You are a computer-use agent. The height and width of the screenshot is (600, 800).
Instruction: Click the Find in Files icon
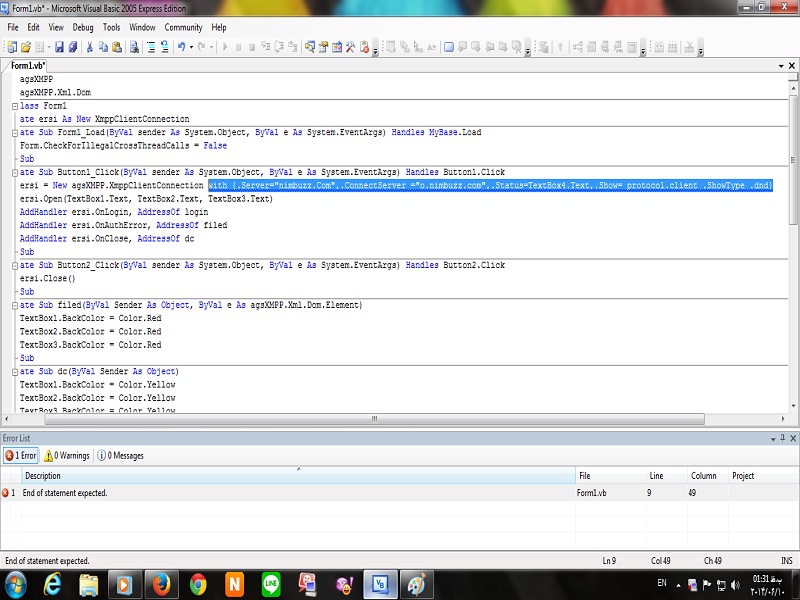(x=134, y=47)
